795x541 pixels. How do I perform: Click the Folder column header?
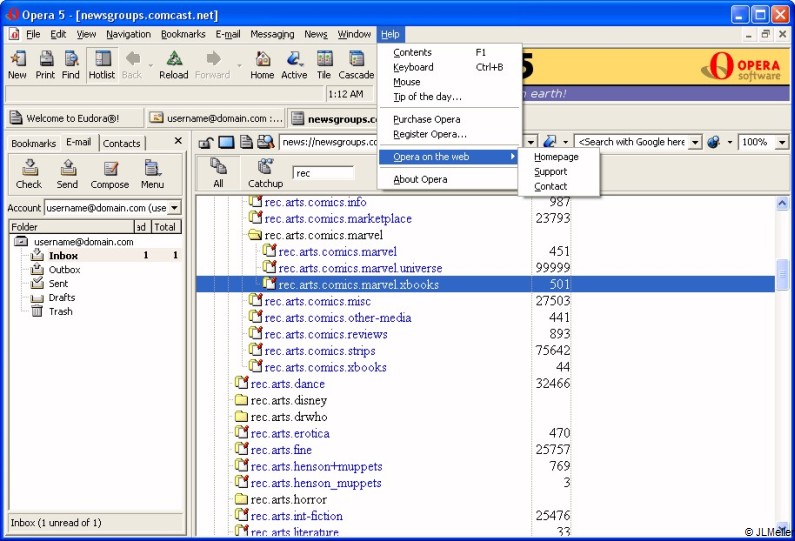click(71, 227)
